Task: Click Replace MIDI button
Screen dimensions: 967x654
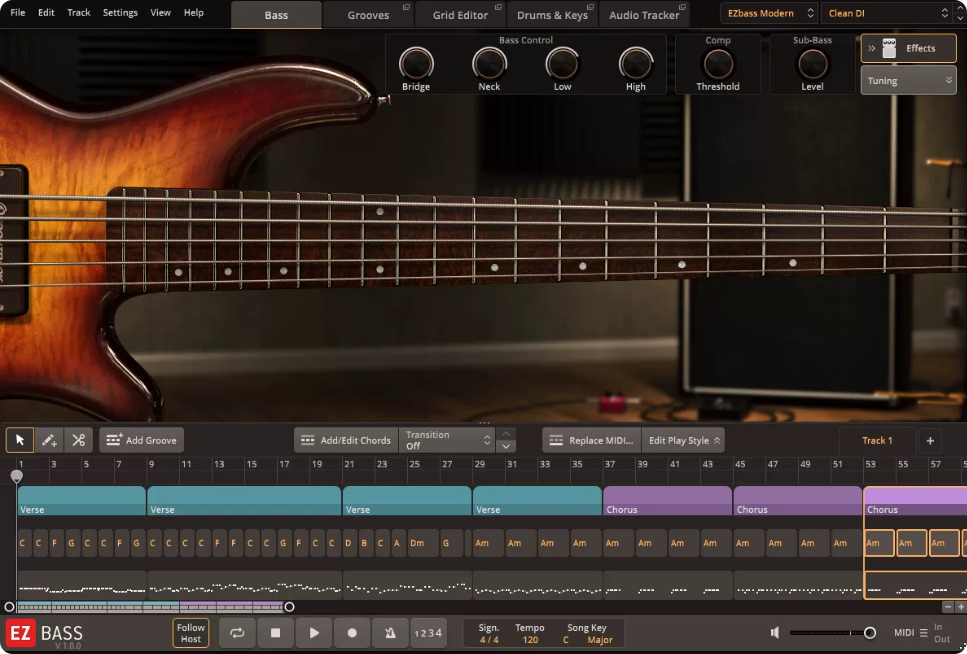Action: [x=592, y=441]
